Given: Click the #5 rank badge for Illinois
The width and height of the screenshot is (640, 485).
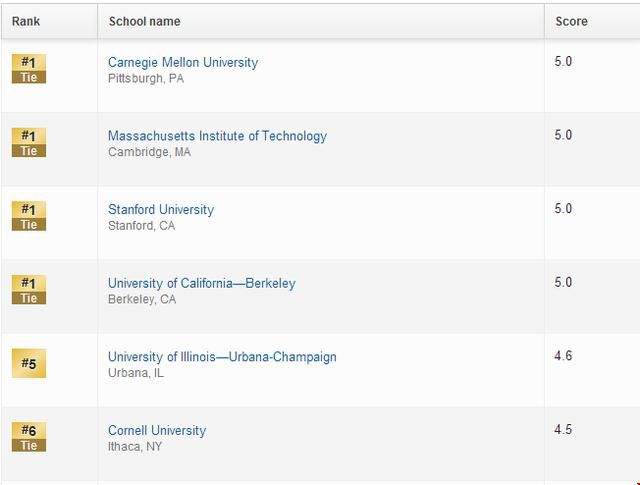Looking at the screenshot, I should tap(29, 363).
